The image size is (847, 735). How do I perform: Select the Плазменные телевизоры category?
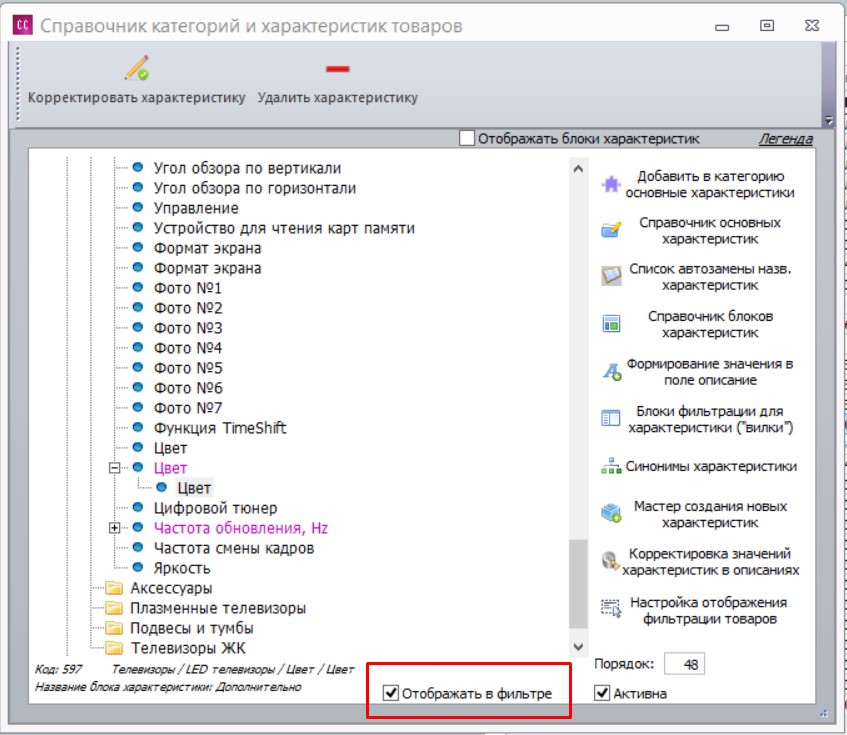point(218,608)
